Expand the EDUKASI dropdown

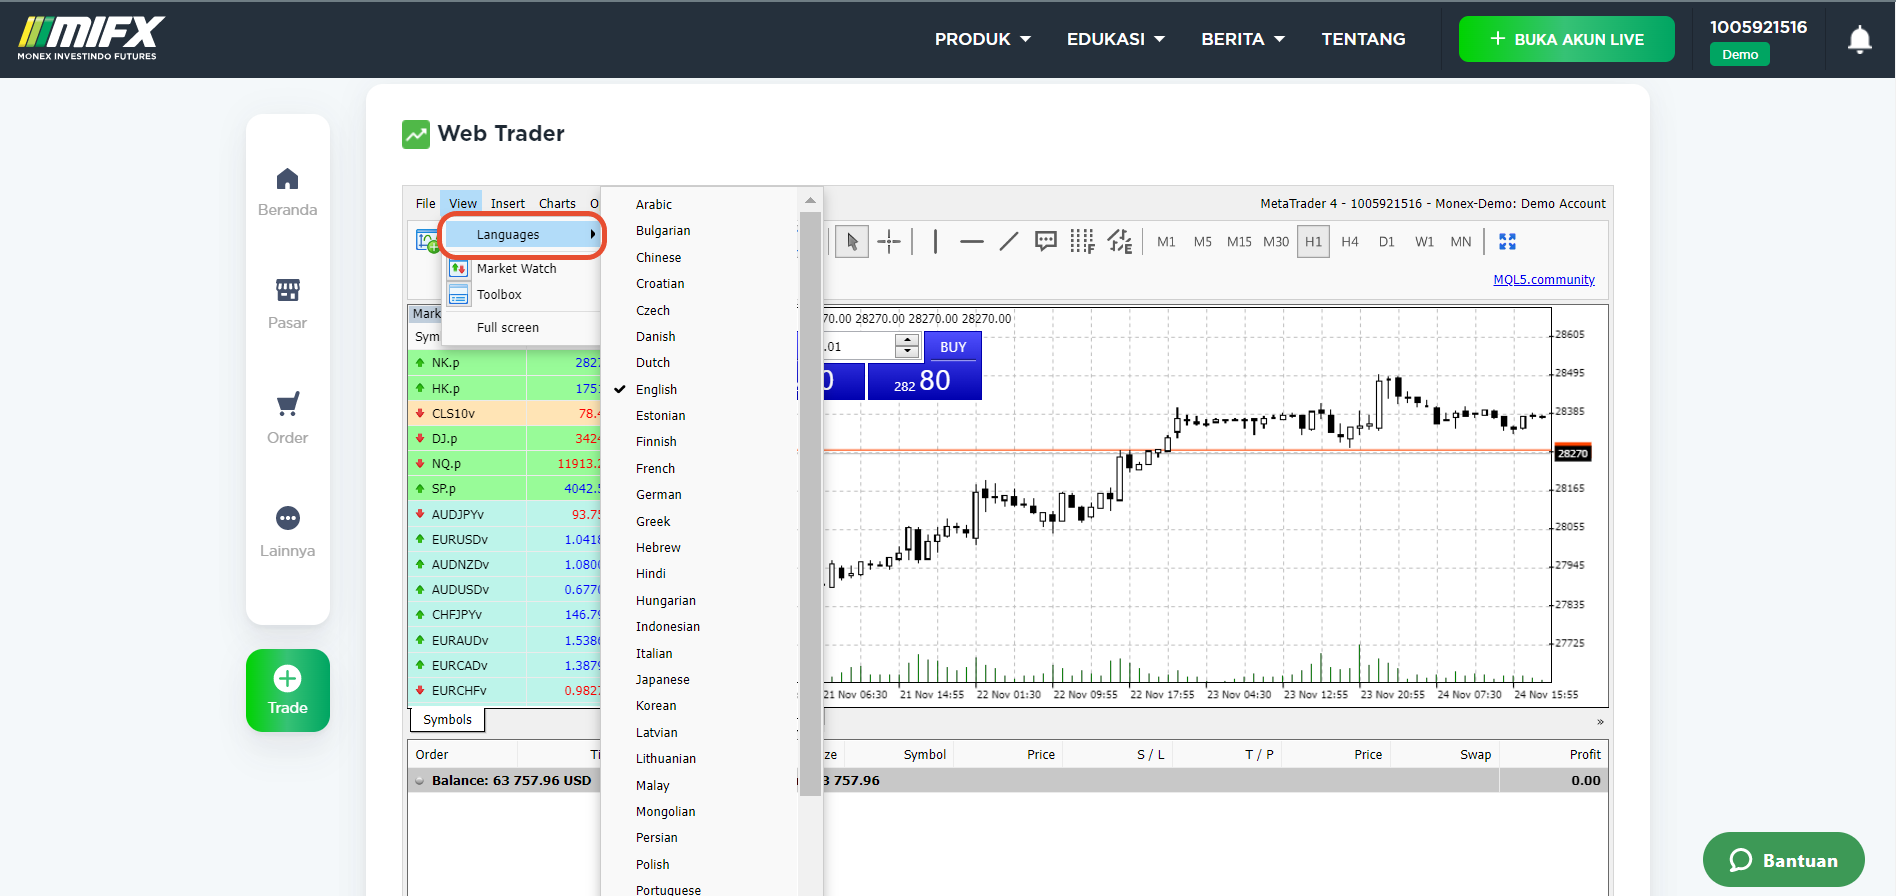1116,39
